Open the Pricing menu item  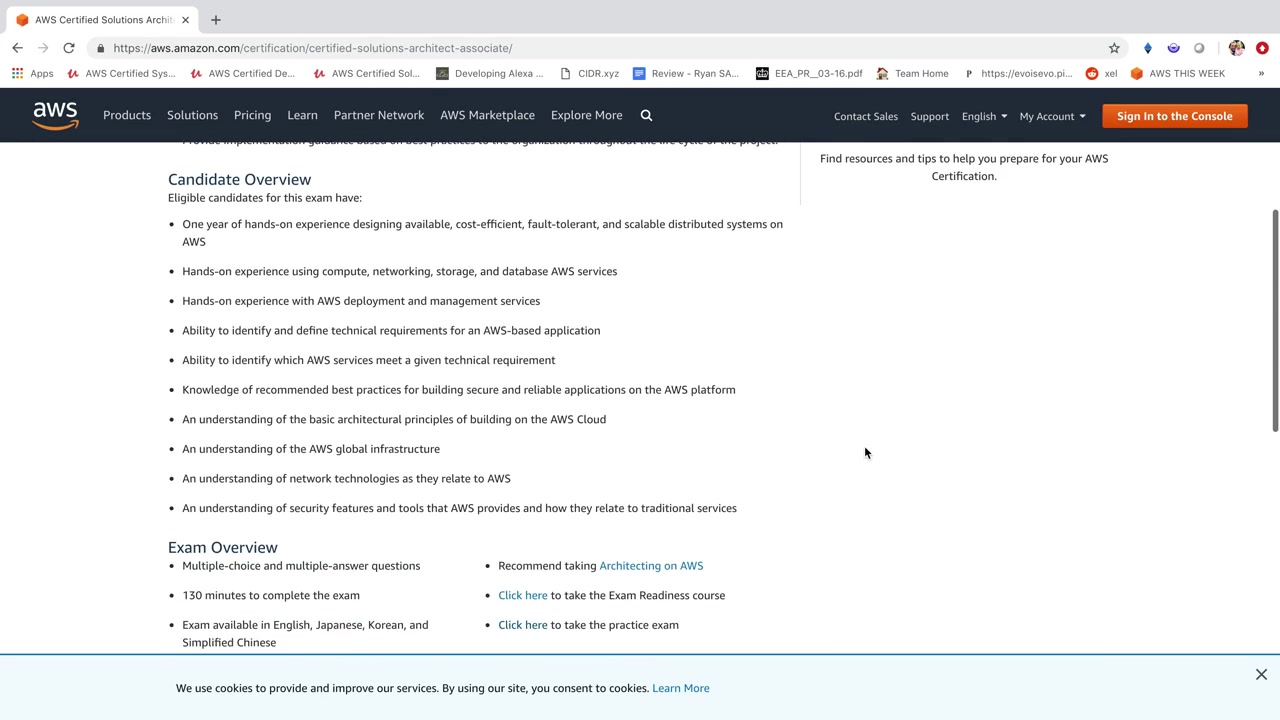click(252, 115)
